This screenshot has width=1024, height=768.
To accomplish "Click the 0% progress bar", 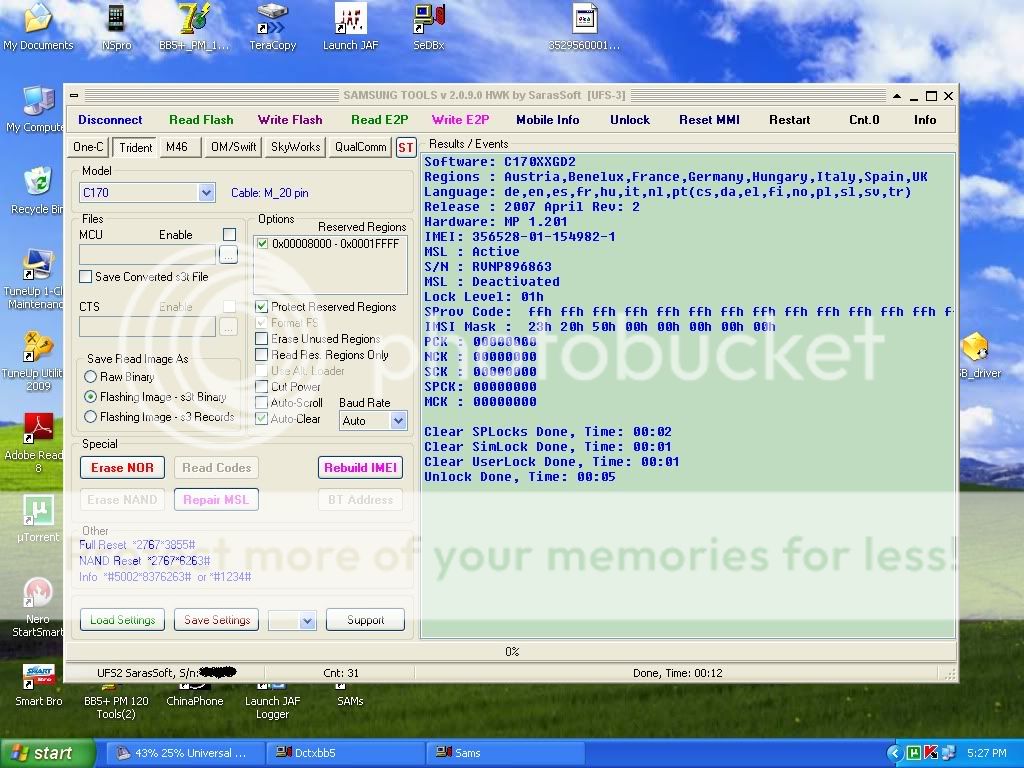I will click(511, 652).
